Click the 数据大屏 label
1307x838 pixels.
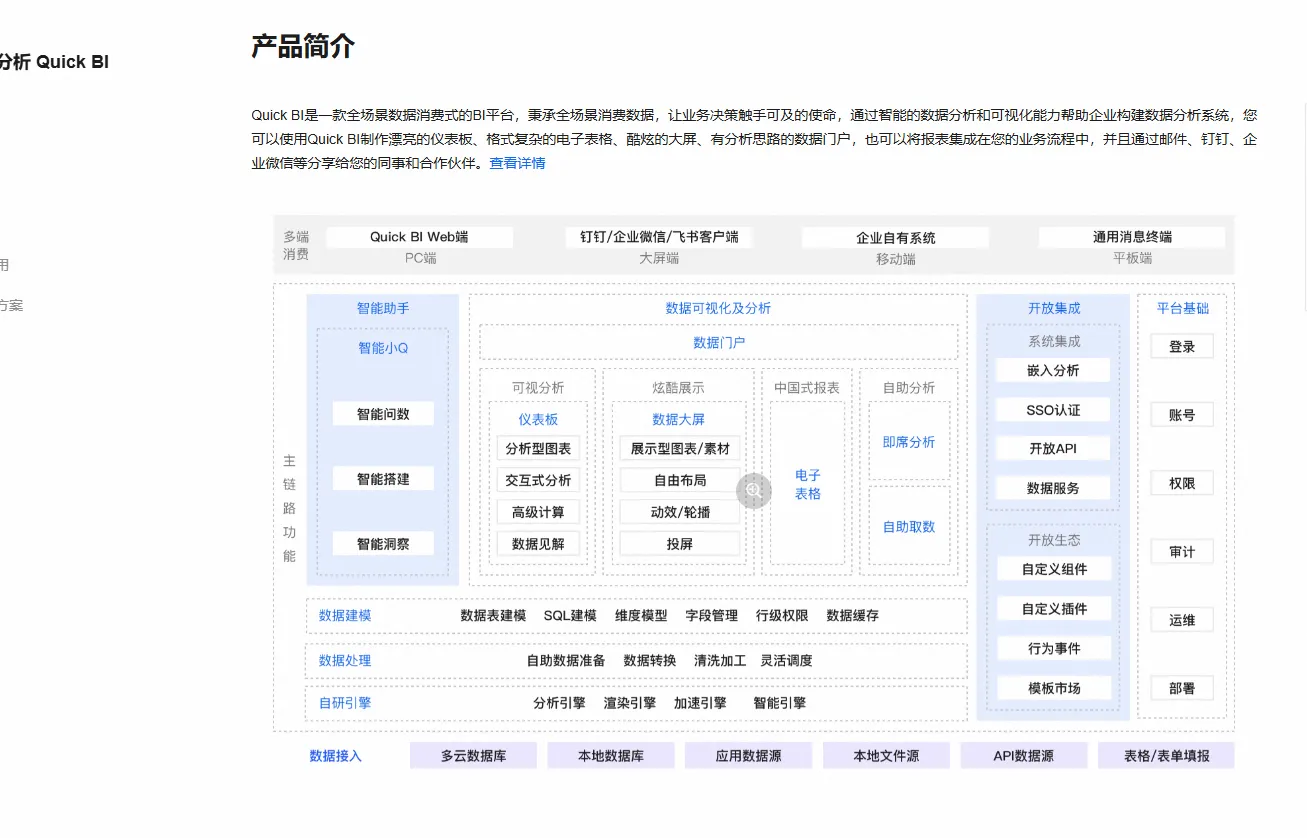tap(679, 419)
